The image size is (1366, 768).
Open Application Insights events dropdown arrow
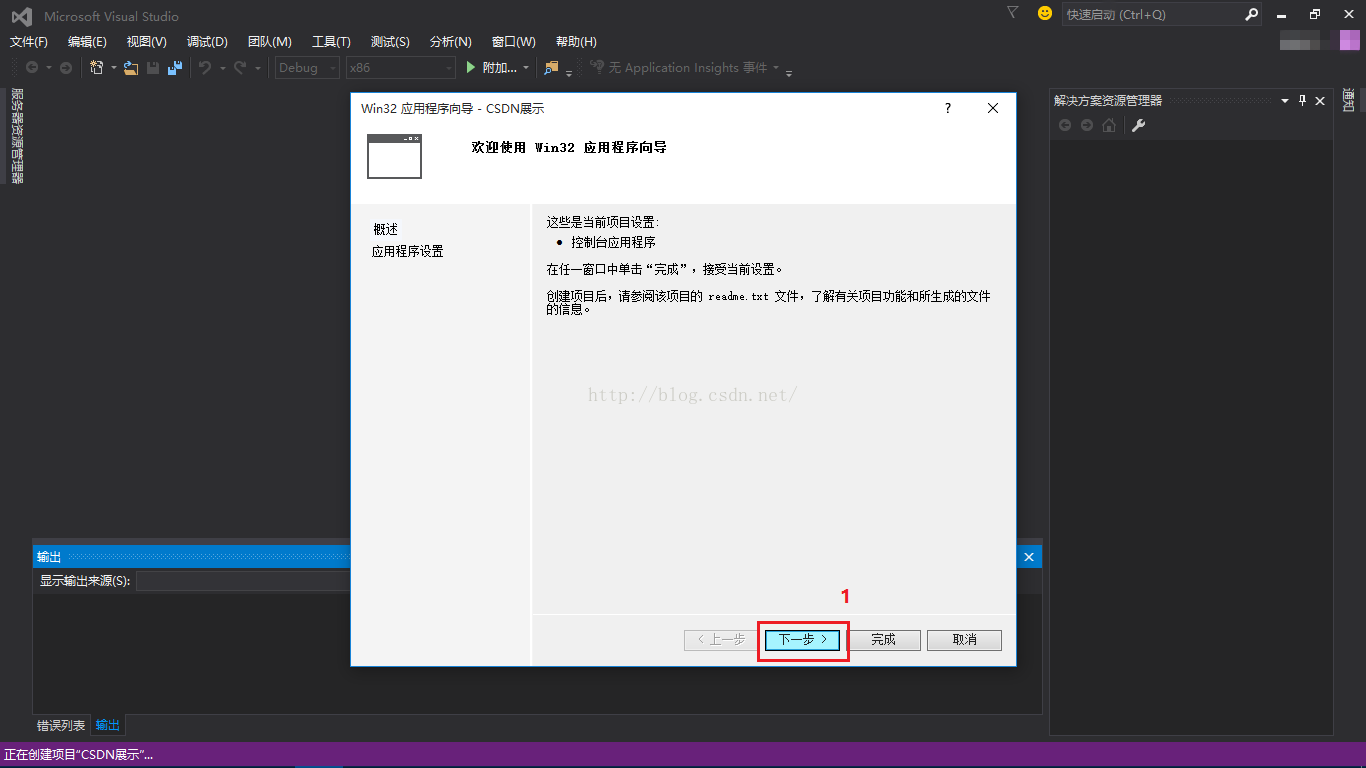[776, 68]
